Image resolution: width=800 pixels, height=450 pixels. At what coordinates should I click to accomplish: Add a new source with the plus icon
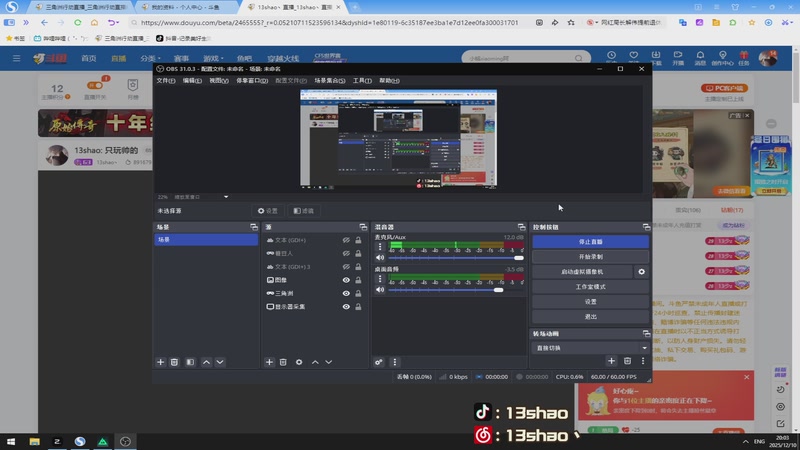[269, 362]
